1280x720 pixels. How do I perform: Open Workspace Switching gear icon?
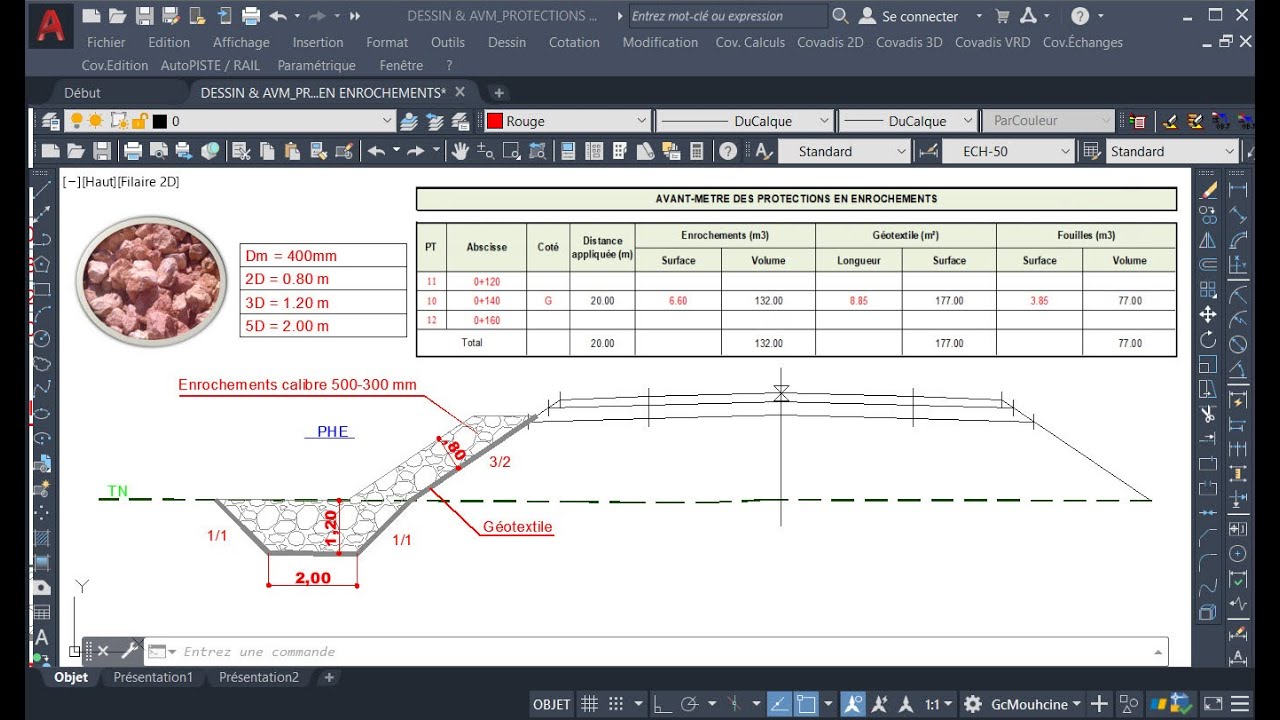point(972,704)
